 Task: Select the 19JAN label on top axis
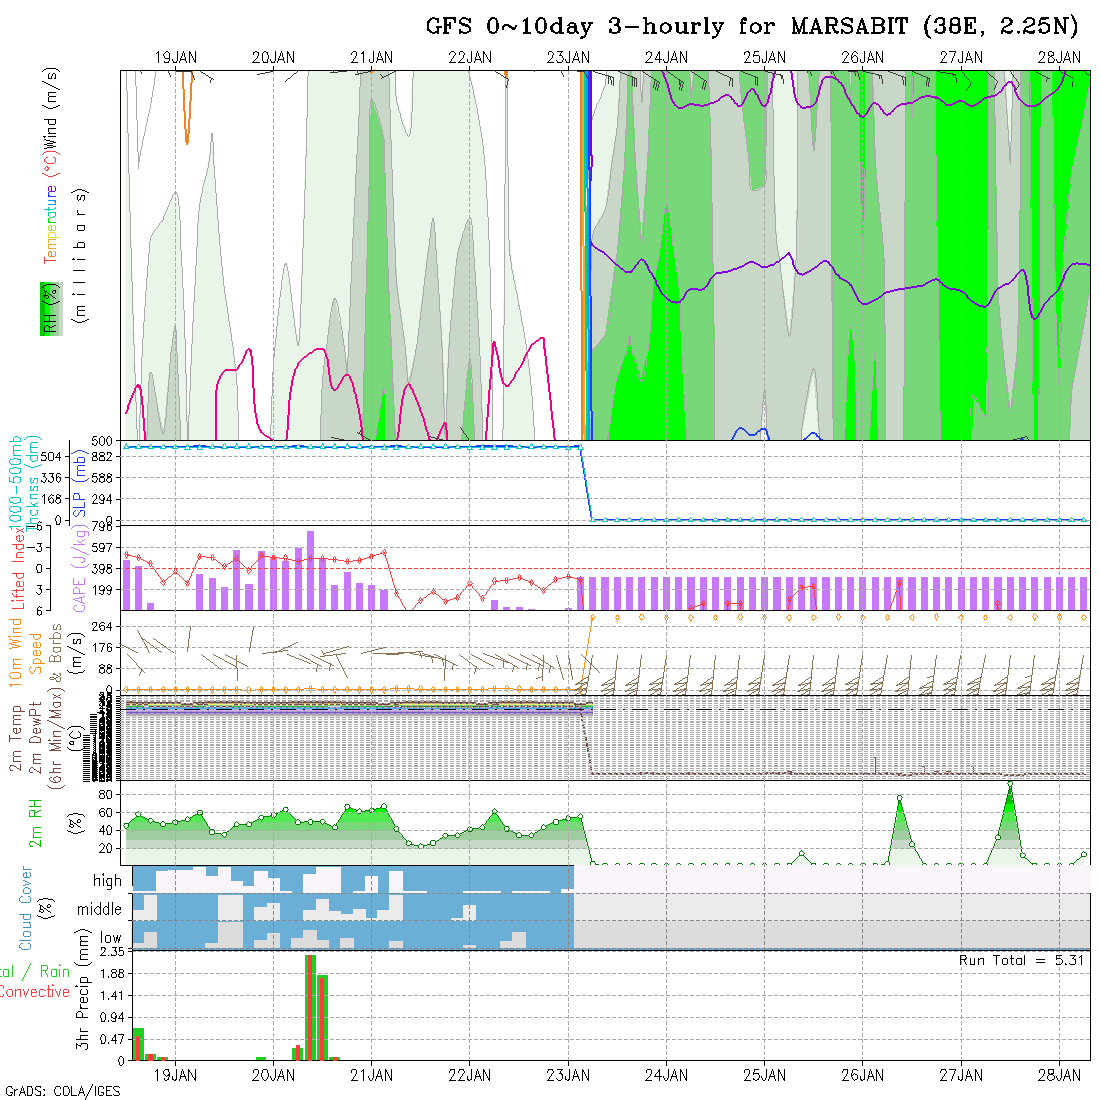point(175,58)
